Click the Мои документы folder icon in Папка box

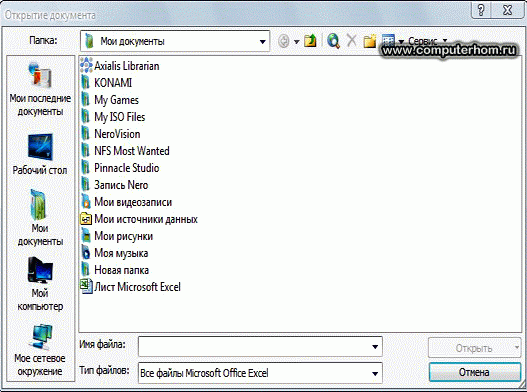[89, 41]
